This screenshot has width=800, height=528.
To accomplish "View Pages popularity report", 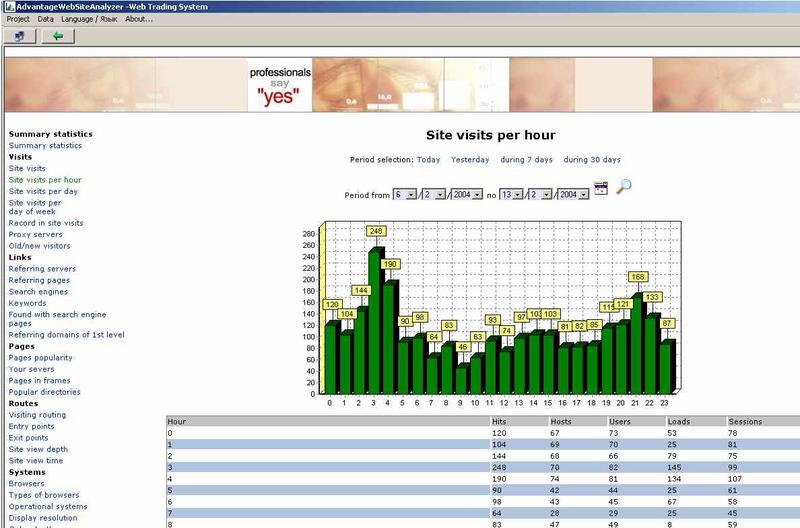I will (40, 358).
